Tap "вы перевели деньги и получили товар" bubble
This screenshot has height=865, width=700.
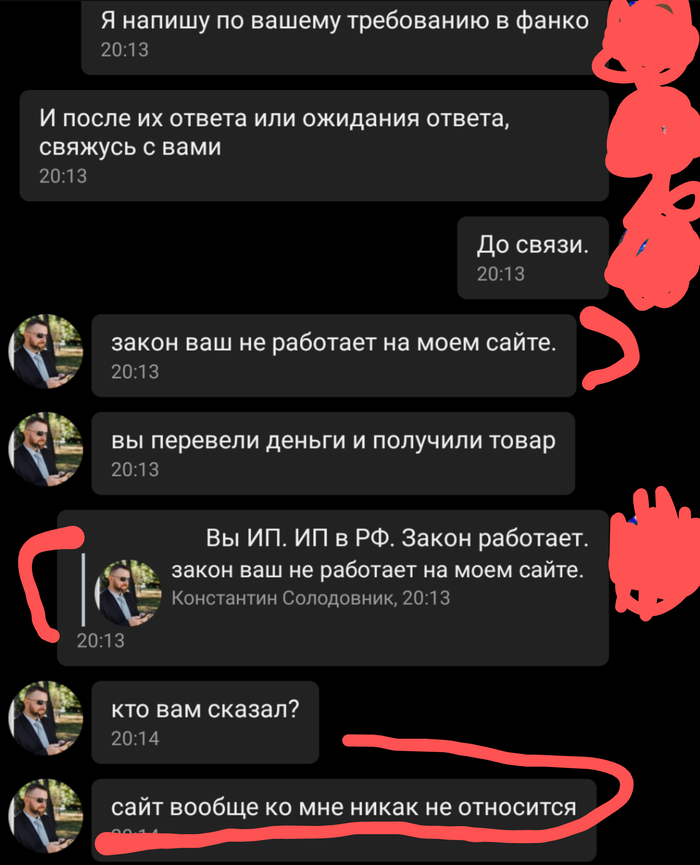click(333, 453)
